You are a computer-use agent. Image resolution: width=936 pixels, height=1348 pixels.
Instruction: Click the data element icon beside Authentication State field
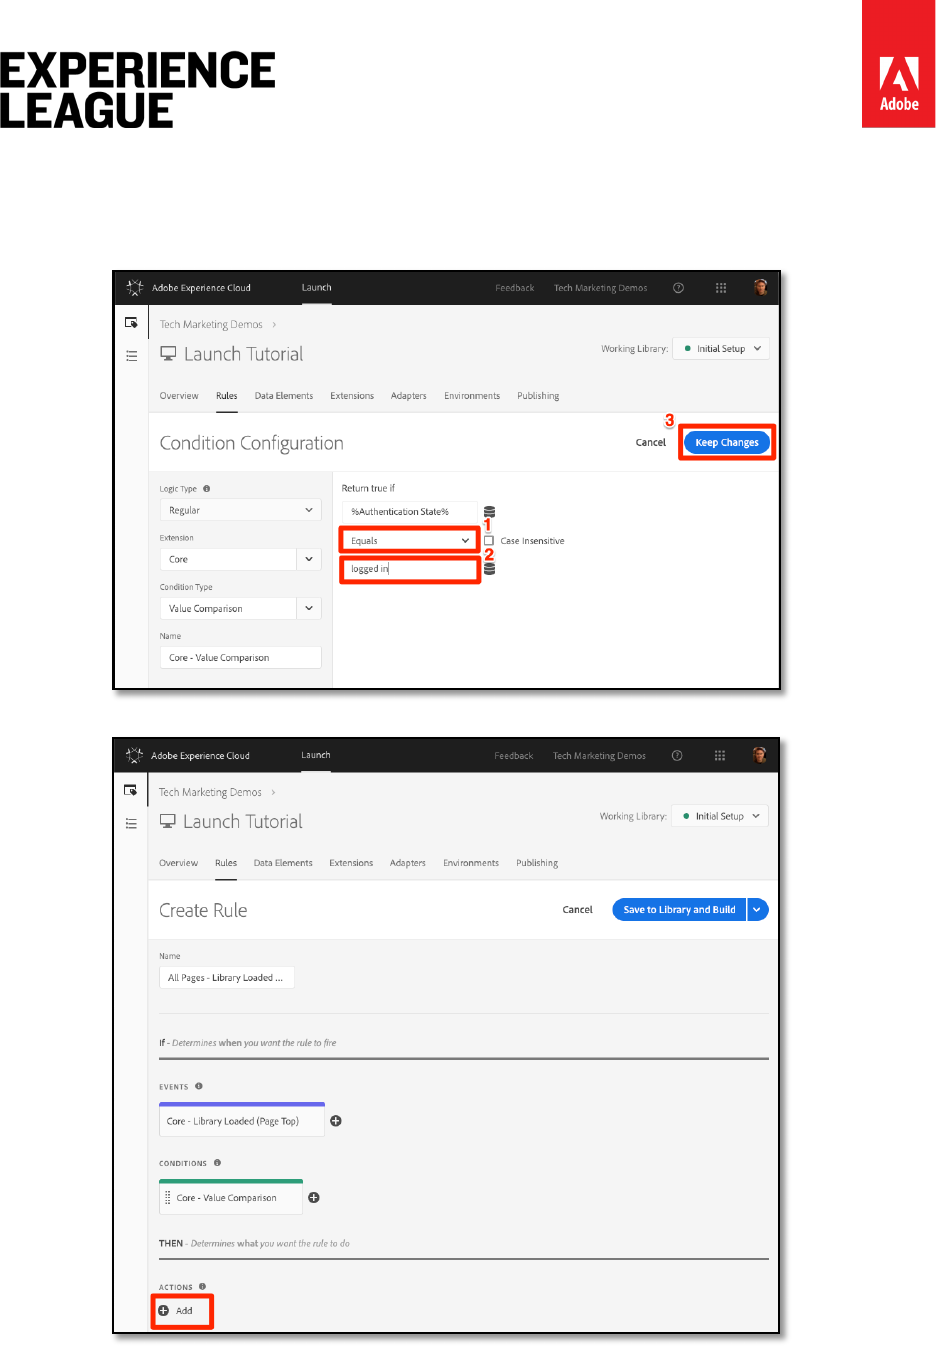click(x=490, y=512)
